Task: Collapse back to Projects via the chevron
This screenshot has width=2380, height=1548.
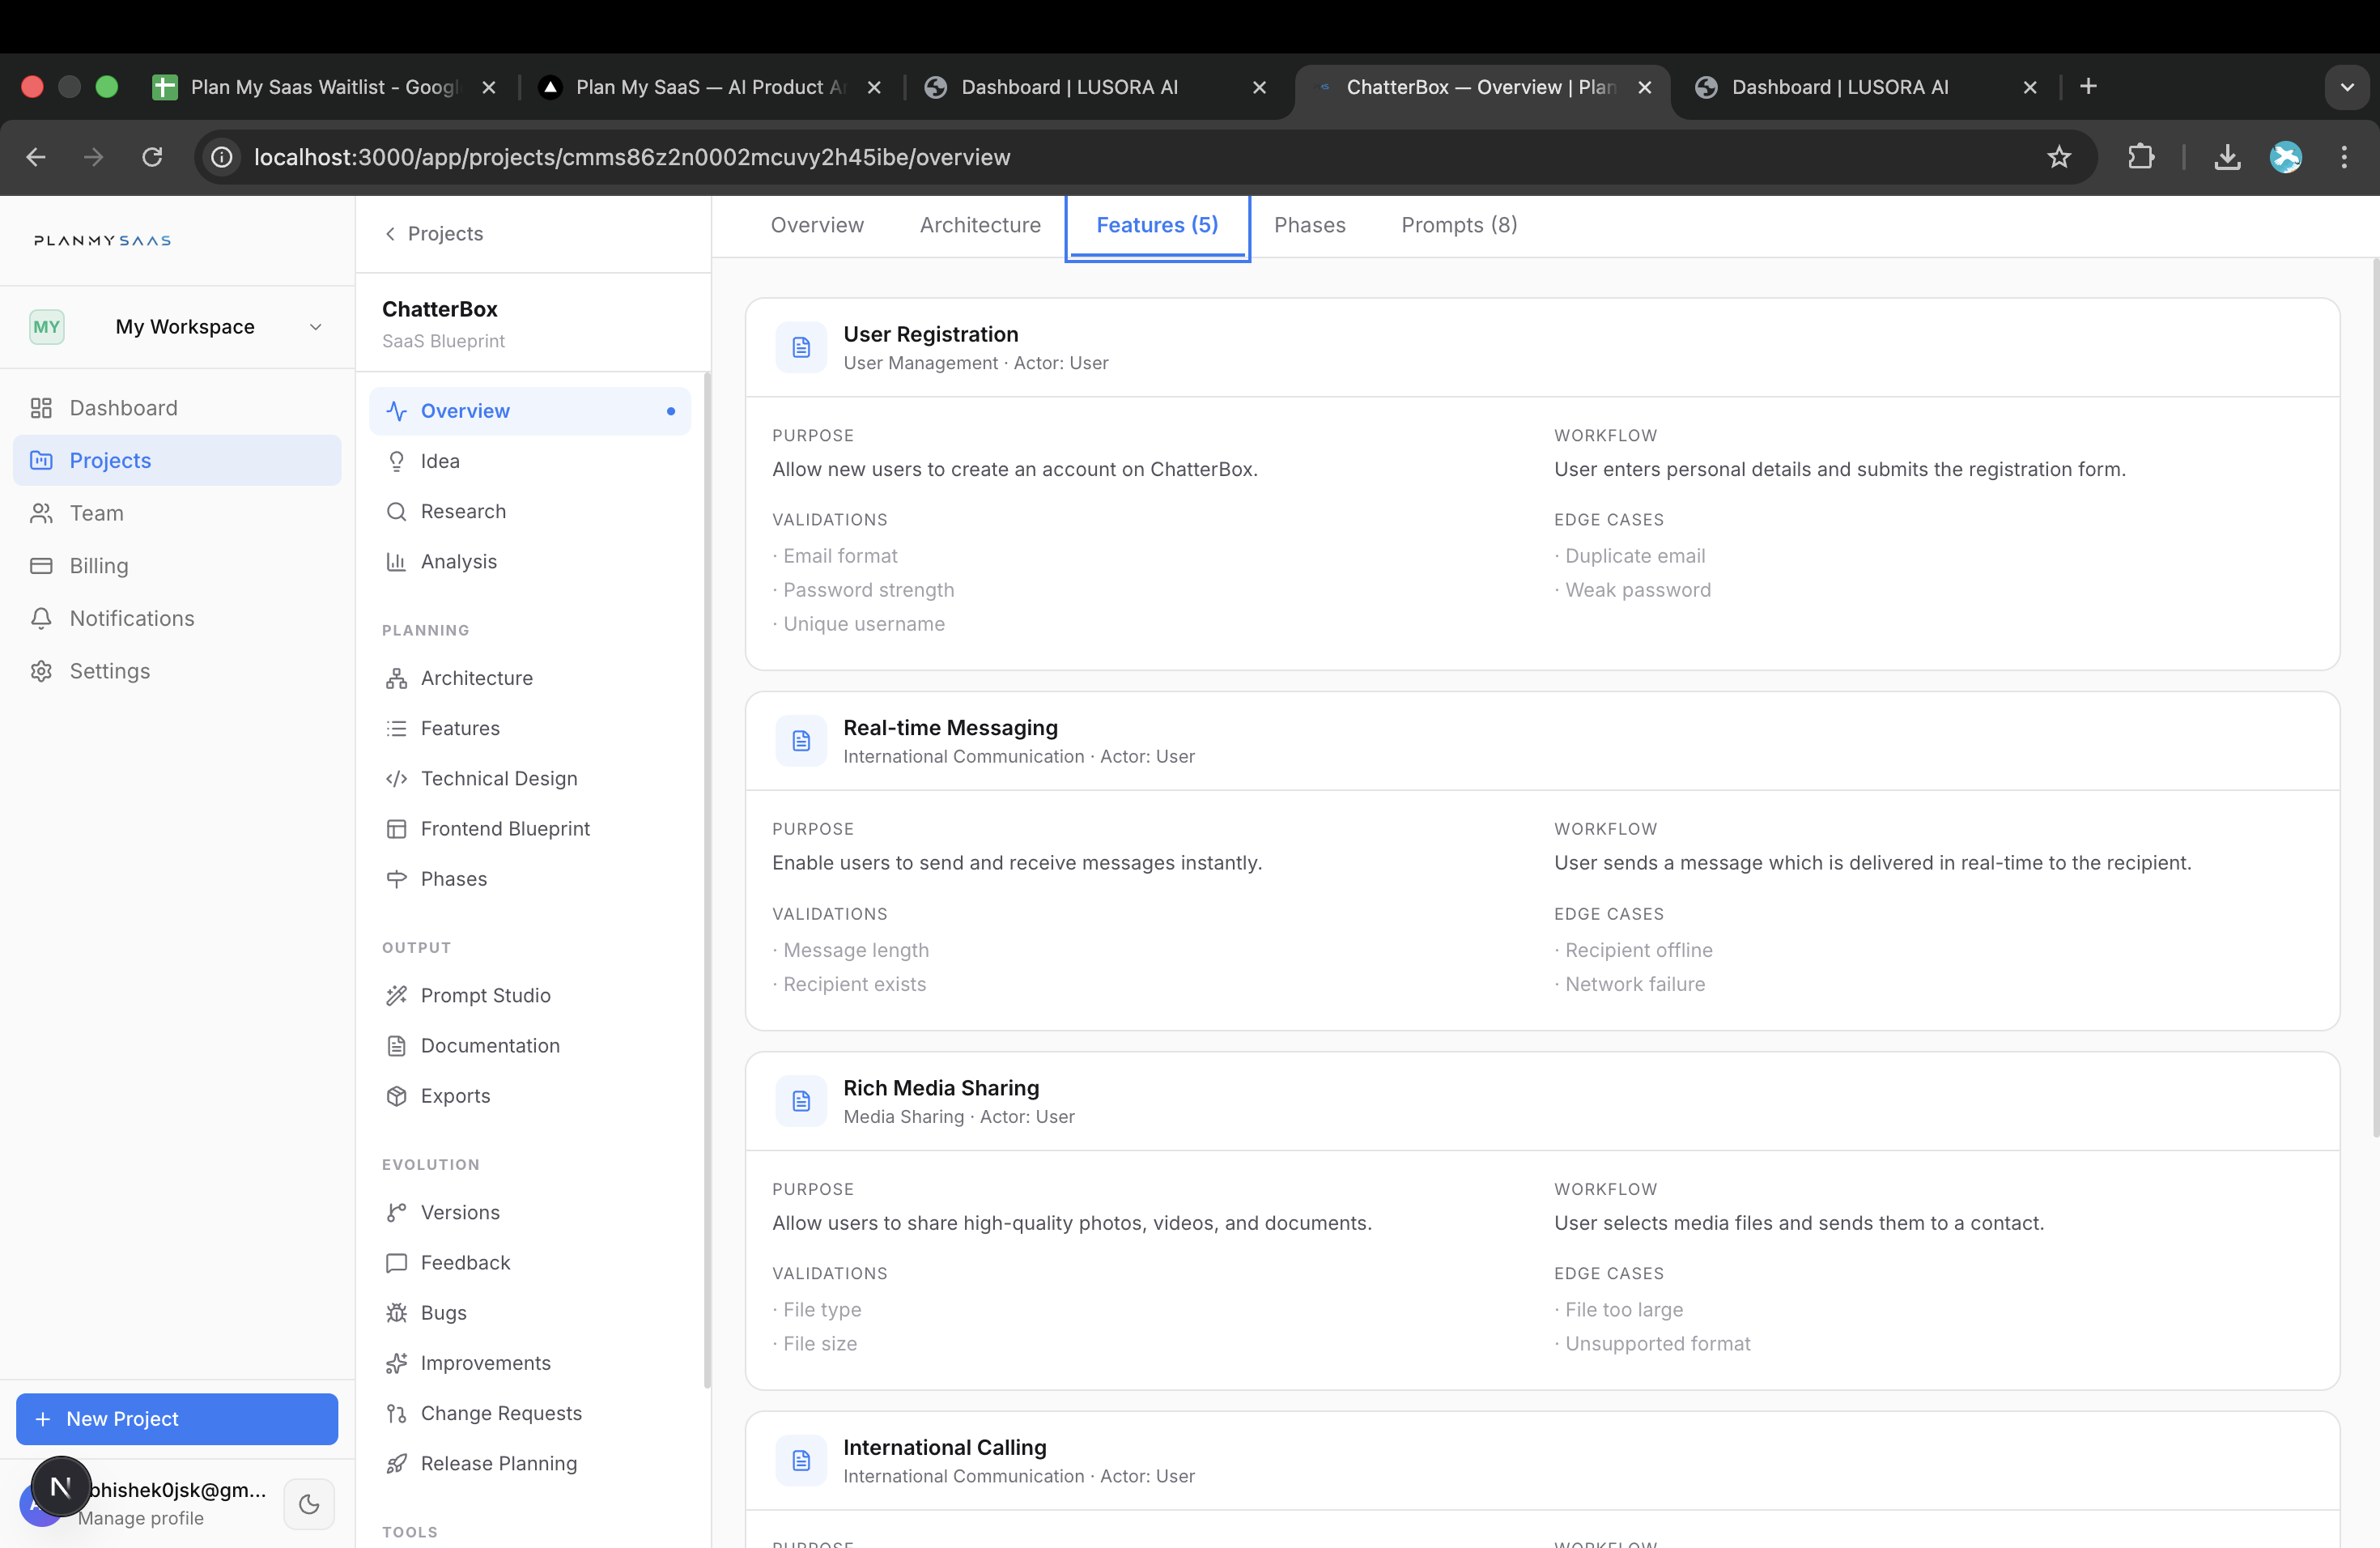Action: tap(390, 233)
